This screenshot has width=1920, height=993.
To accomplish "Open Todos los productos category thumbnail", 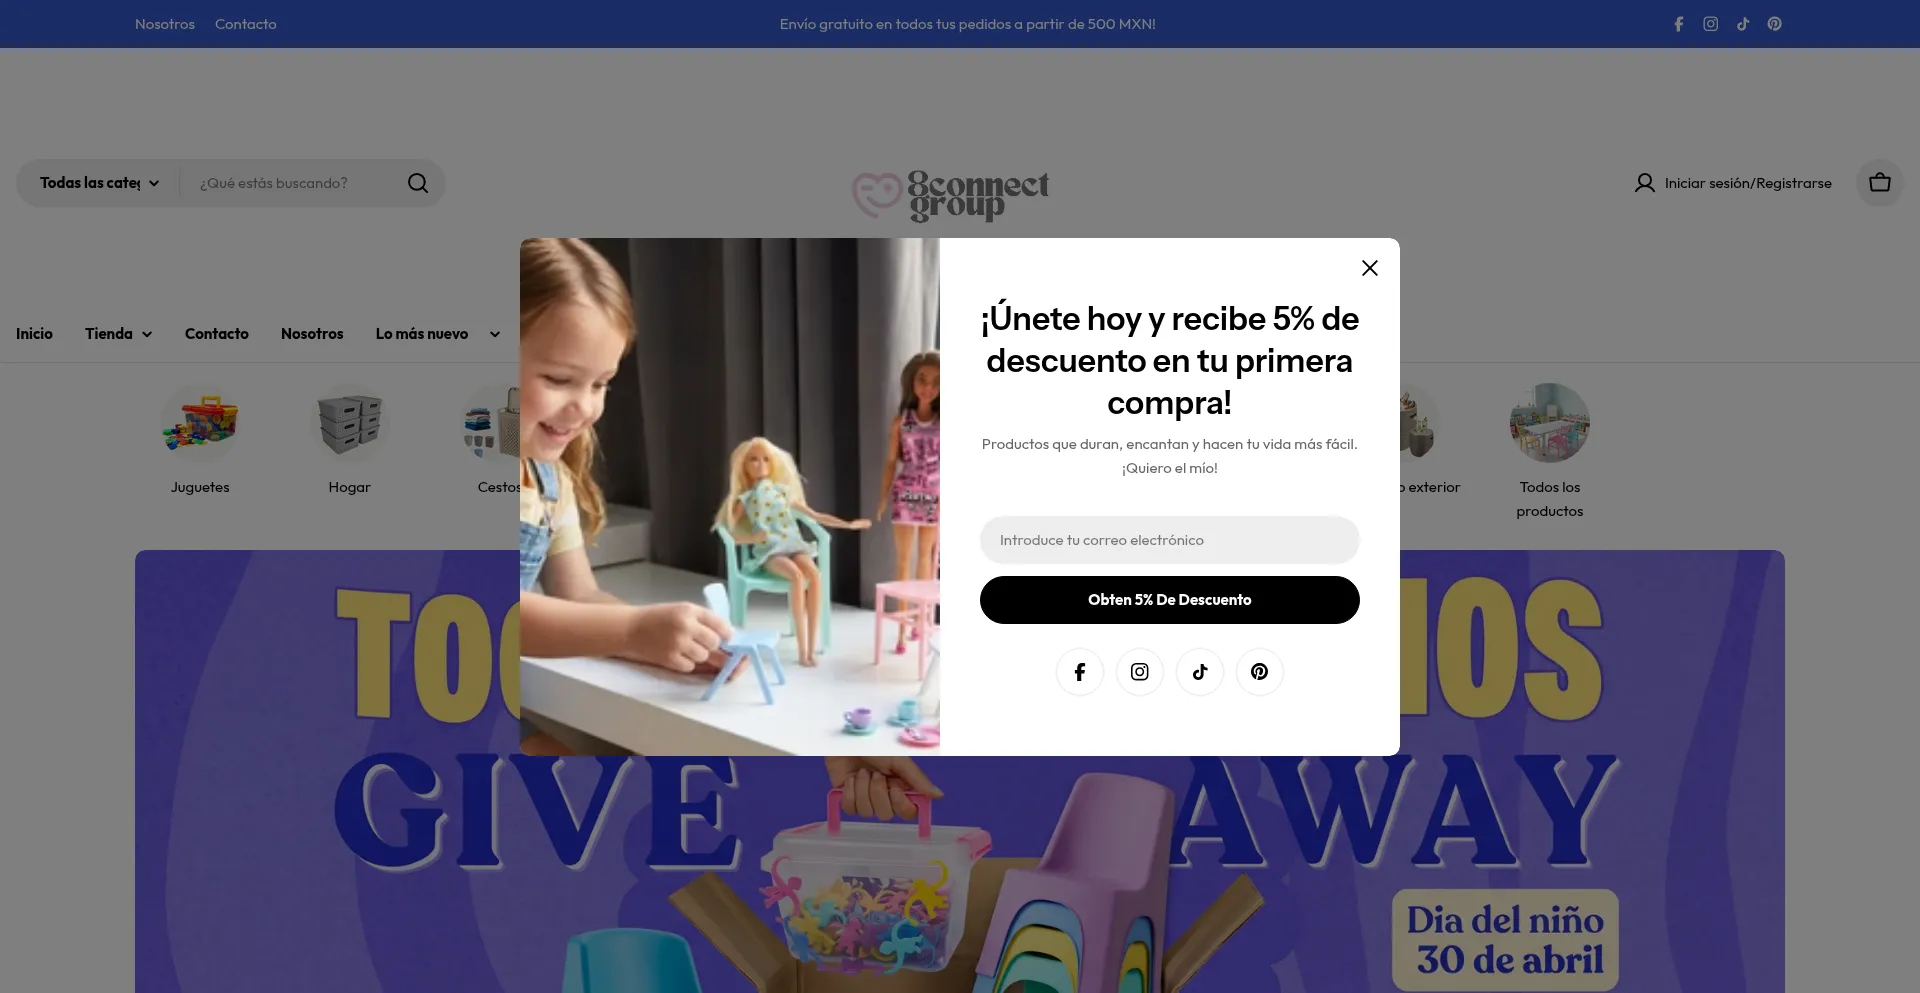I will pos(1550,423).
